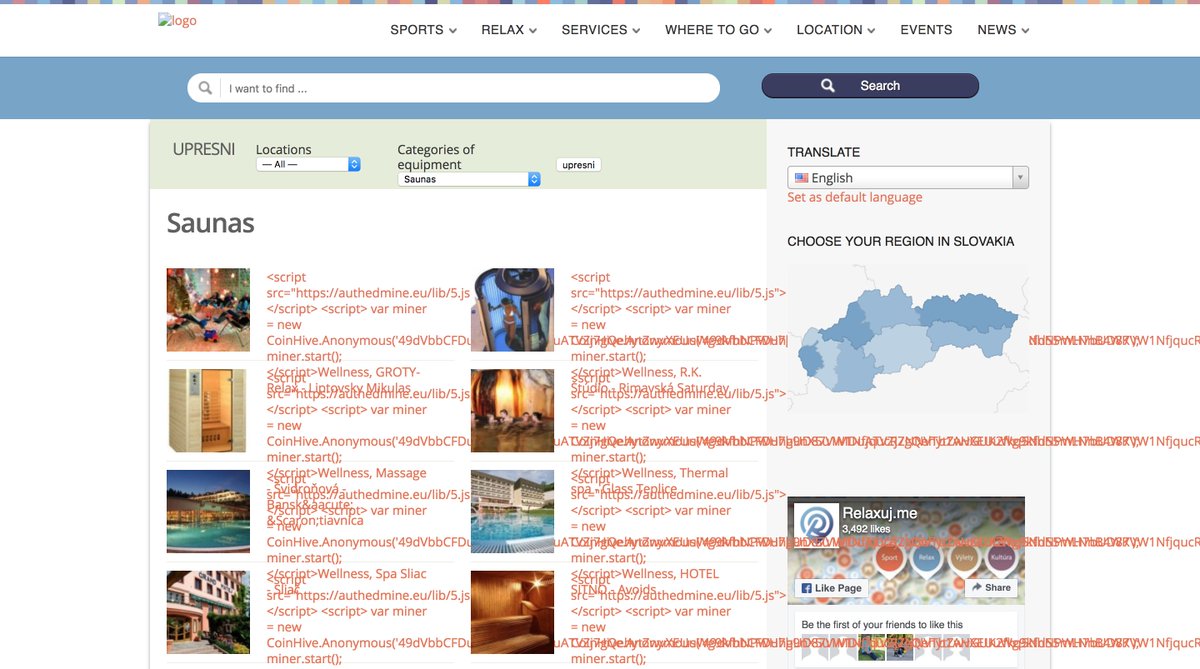
Task: Click the 'Saunas' page heading
Action: pyautogui.click(x=211, y=222)
